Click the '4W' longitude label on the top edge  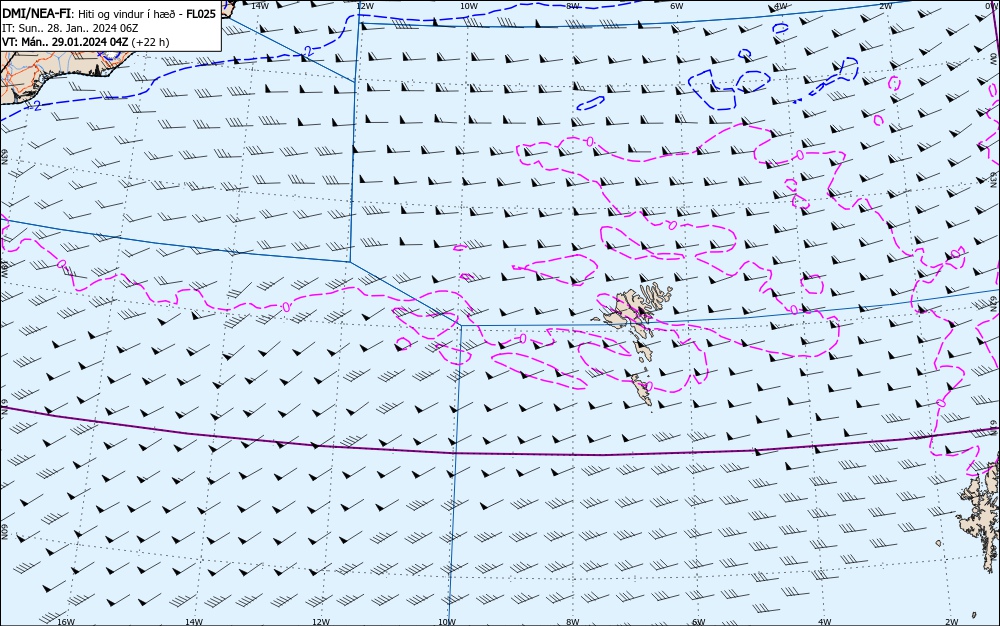(x=781, y=6)
